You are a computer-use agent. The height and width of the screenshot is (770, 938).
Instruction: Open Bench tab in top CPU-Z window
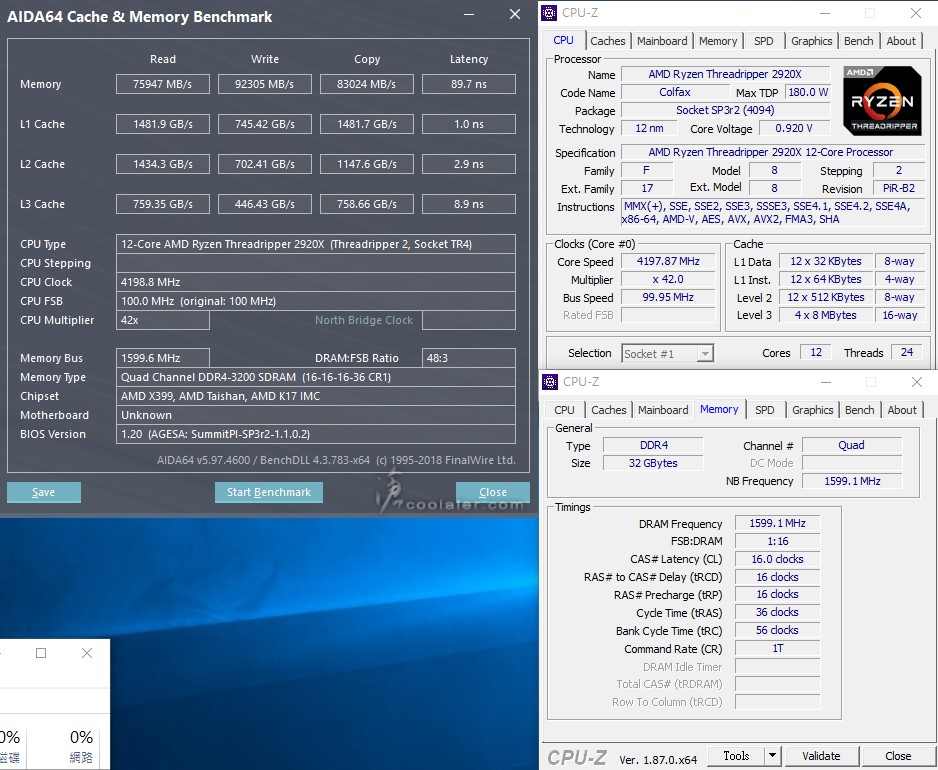[858, 41]
